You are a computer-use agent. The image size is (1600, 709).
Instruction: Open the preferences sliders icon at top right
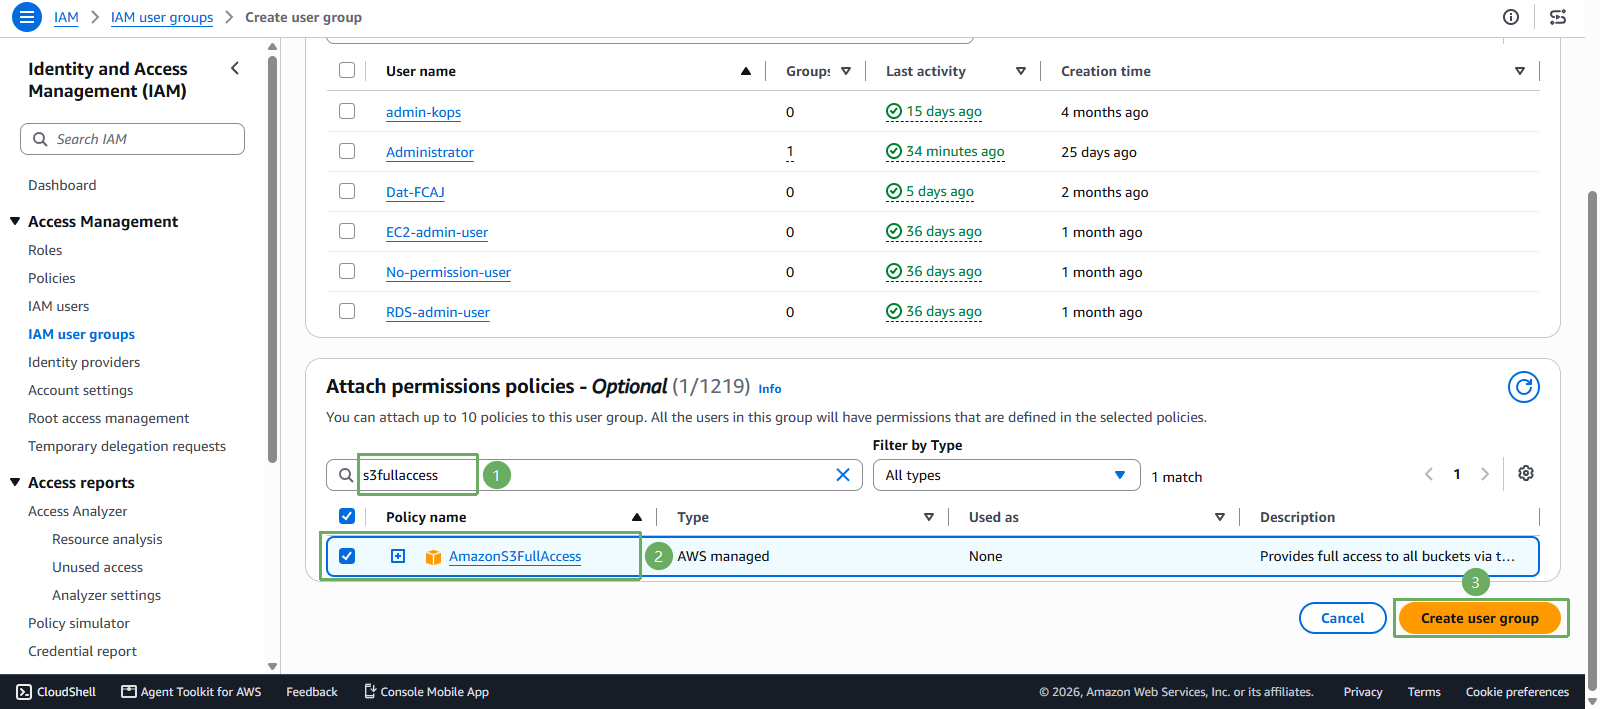coord(1558,17)
